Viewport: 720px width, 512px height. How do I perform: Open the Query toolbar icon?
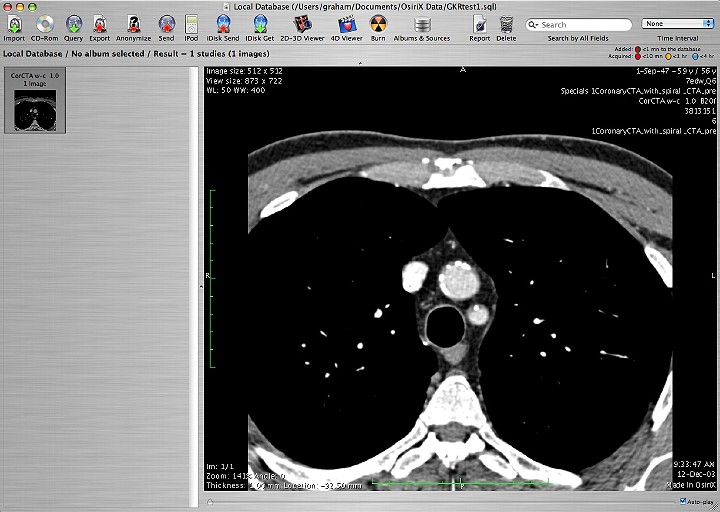point(73,24)
